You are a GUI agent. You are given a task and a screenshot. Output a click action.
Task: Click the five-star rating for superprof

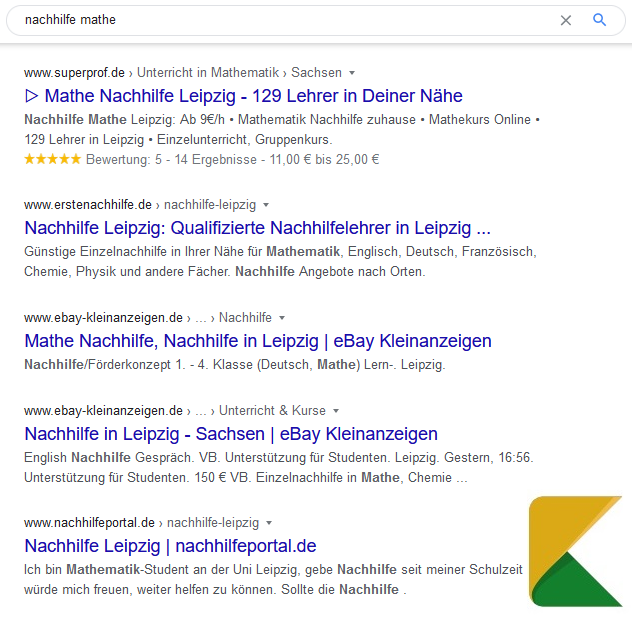pos(52,159)
